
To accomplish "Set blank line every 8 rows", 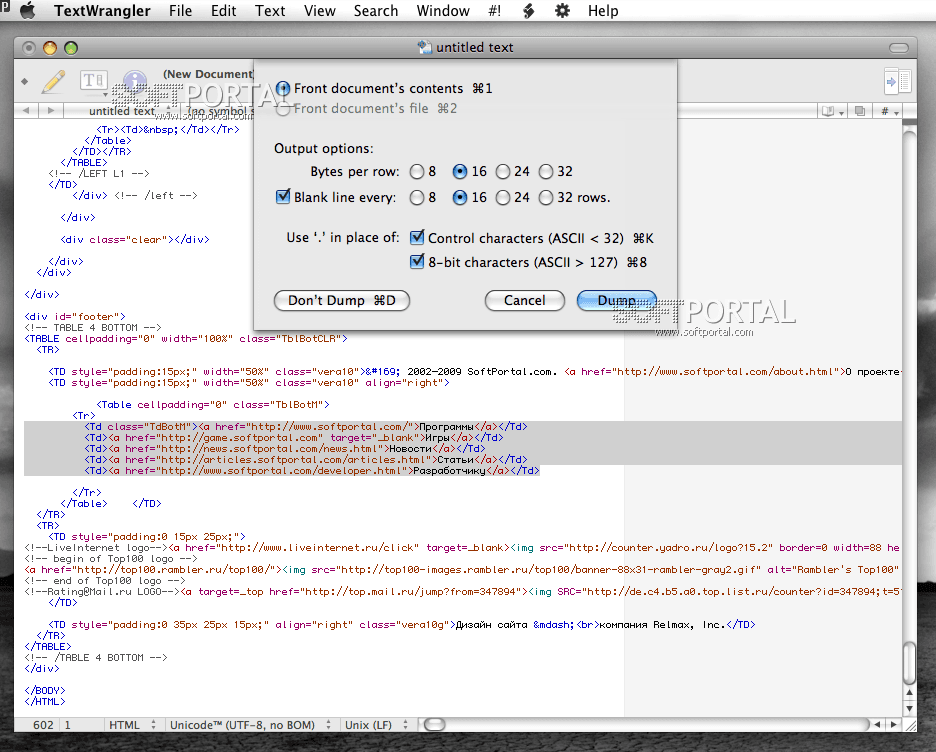I will click(x=417, y=198).
